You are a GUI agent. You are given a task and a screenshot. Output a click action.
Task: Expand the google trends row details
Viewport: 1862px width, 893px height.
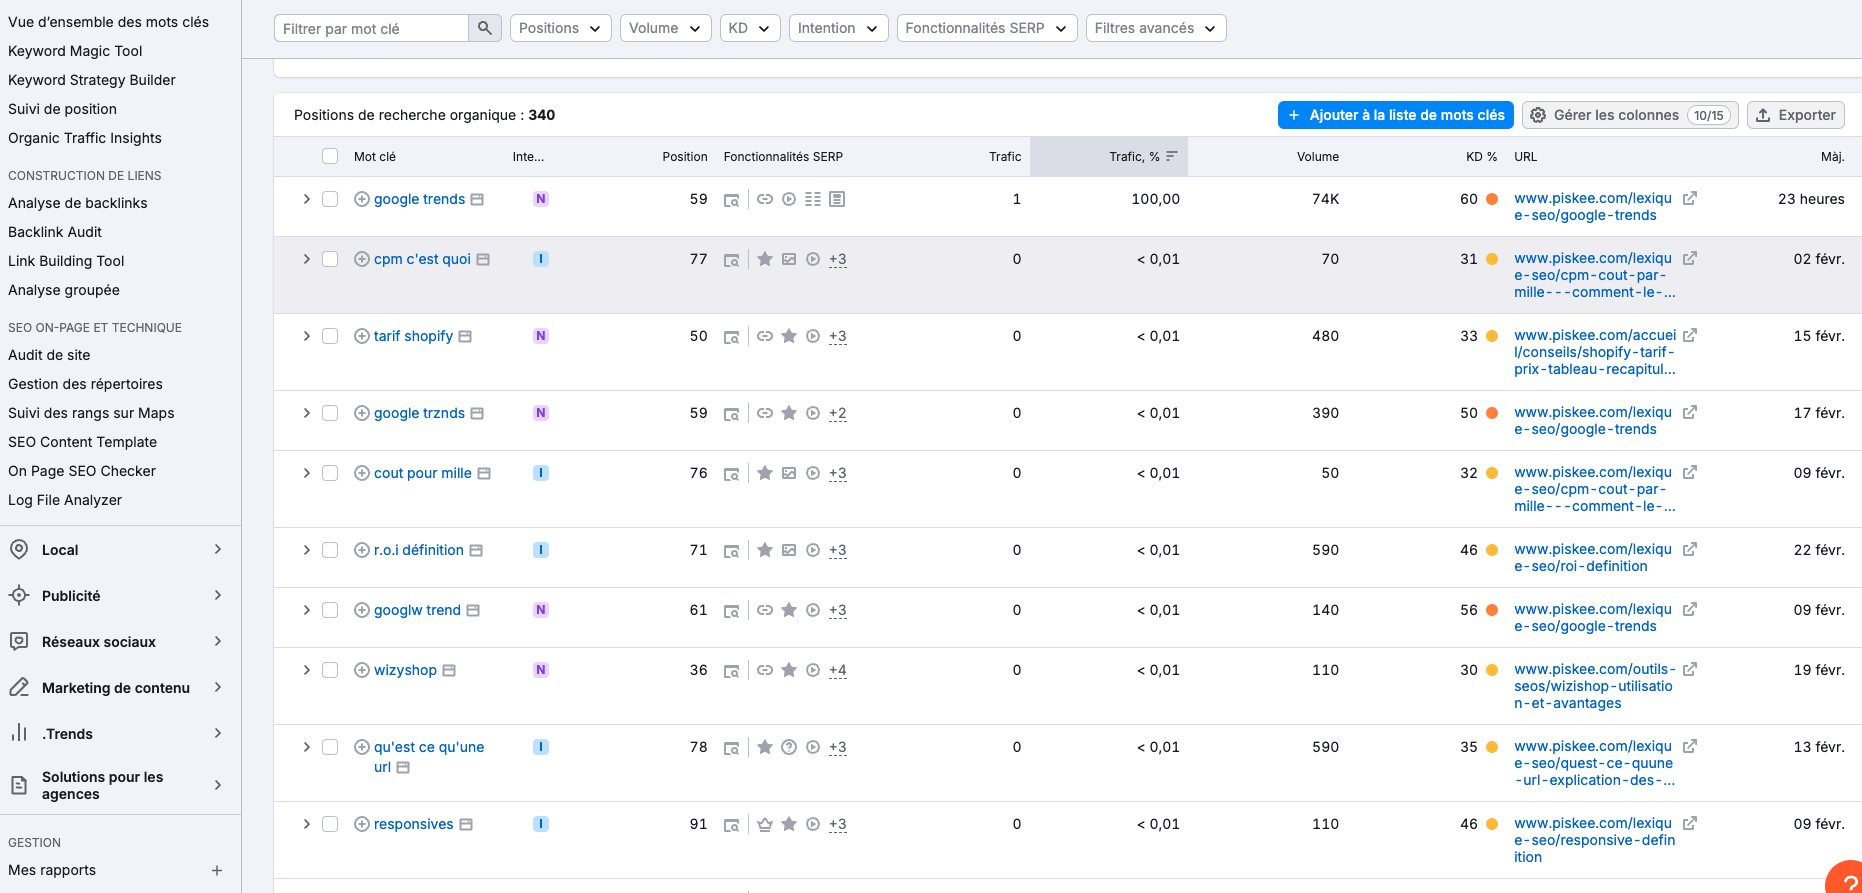[306, 199]
